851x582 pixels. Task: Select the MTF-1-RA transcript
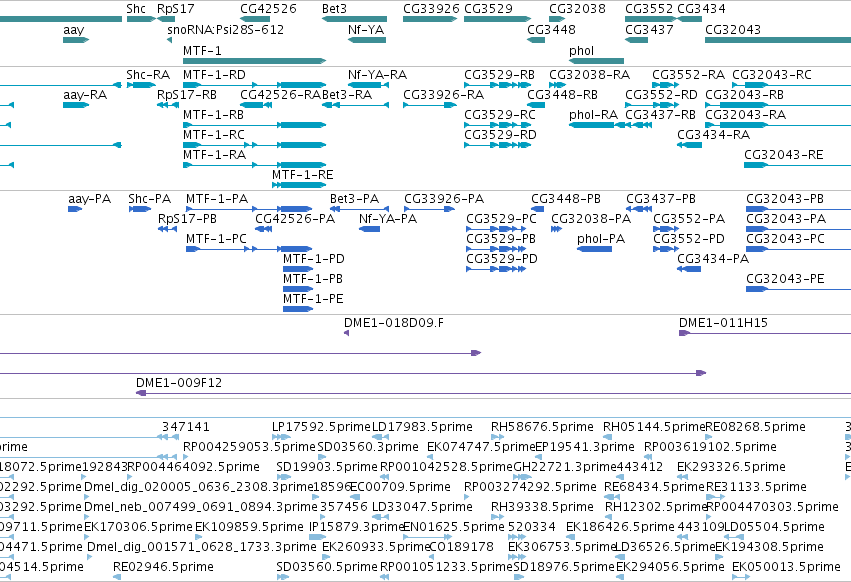pos(255,165)
